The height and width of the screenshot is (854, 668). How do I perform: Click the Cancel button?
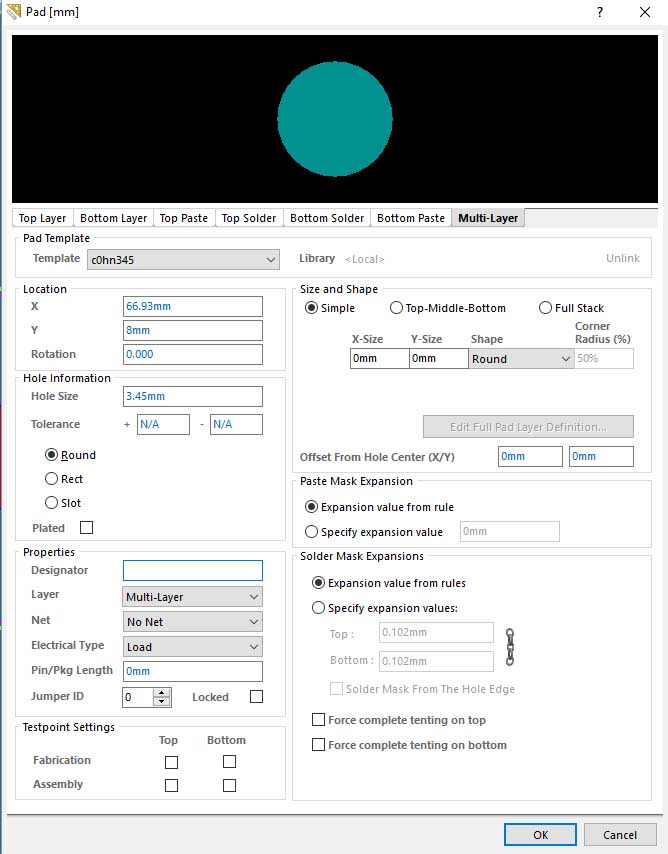click(x=620, y=834)
